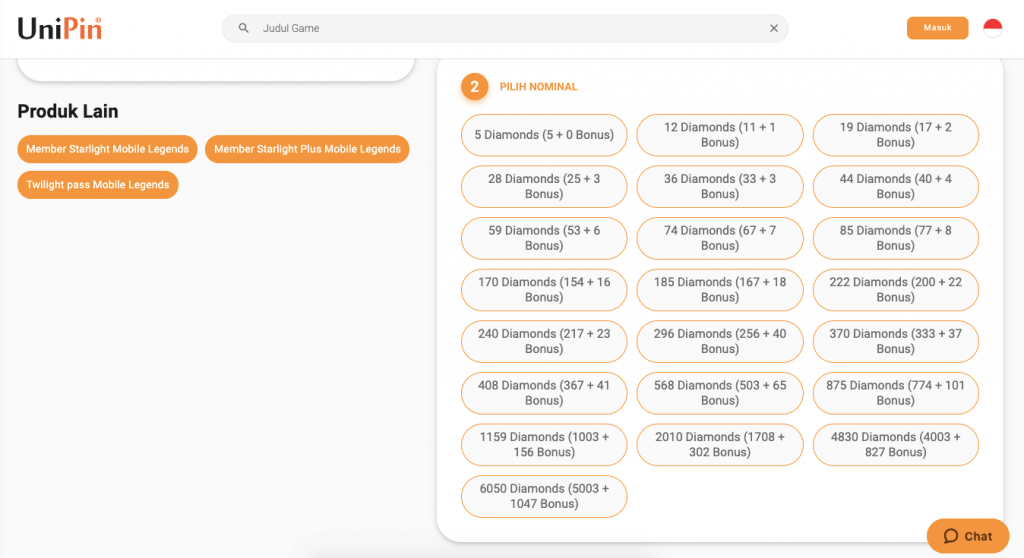Click the UniPin logo

(60, 28)
